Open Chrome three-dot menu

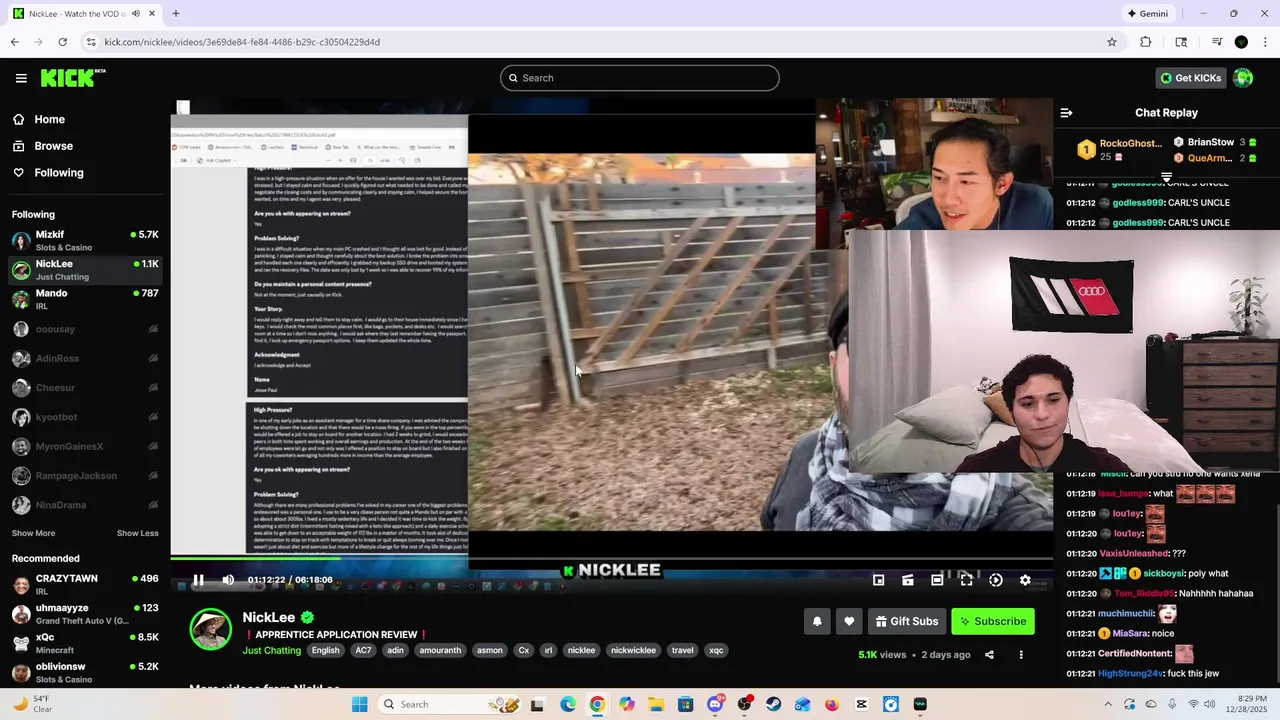coord(1266,42)
